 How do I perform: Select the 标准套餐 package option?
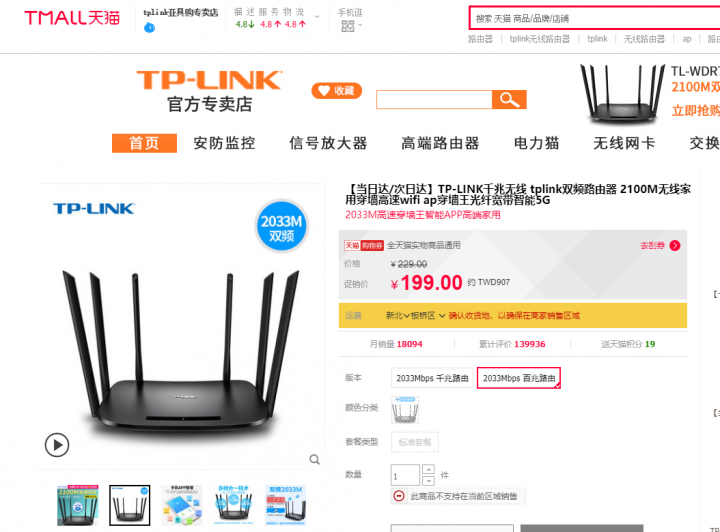click(415, 442)
